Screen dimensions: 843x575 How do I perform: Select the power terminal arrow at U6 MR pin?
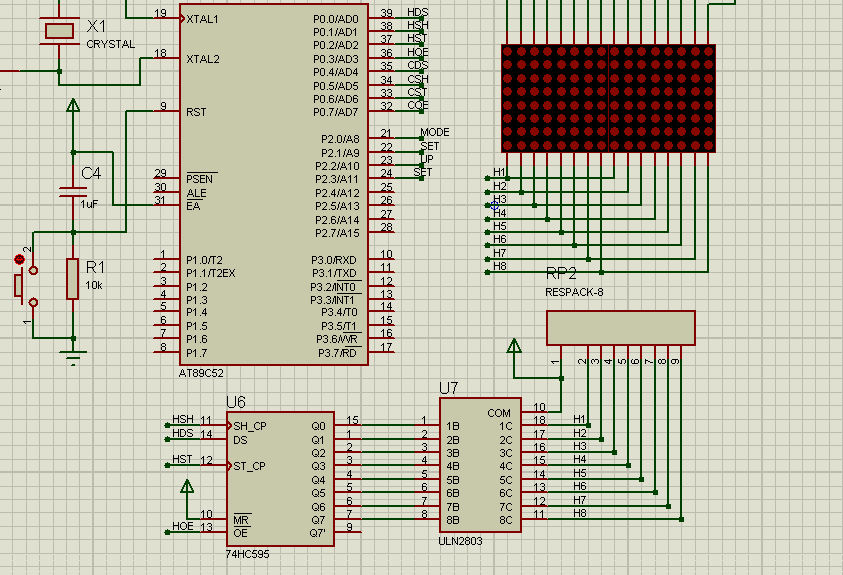coord(187,486)
